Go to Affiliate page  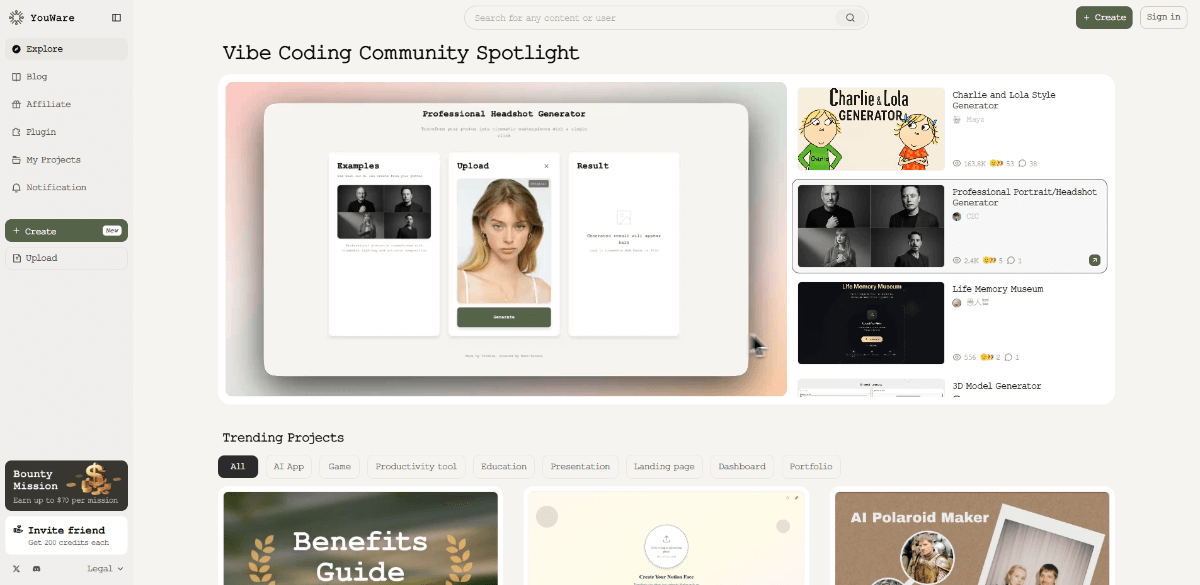click(66, 104)
